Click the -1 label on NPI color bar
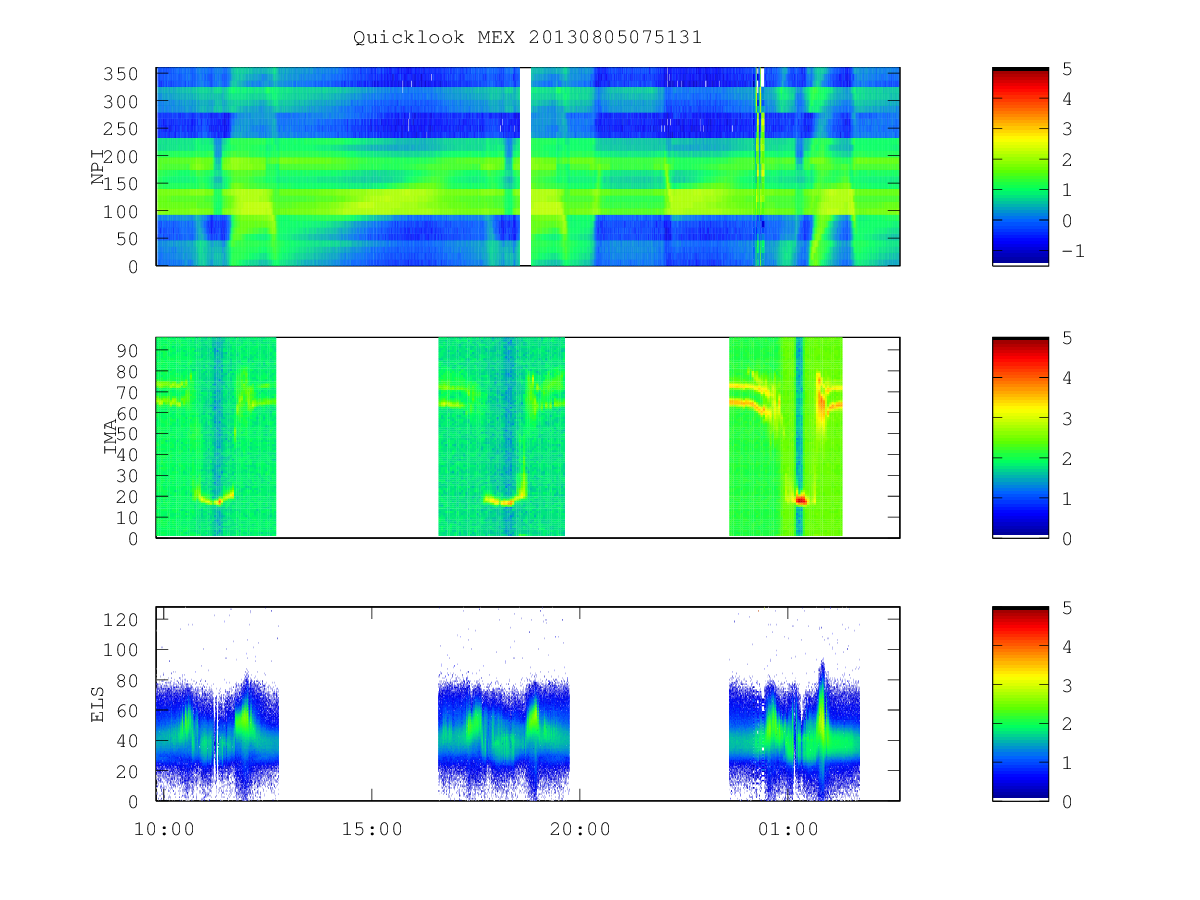This screenshot has height=900, width=1200. 1072,251
